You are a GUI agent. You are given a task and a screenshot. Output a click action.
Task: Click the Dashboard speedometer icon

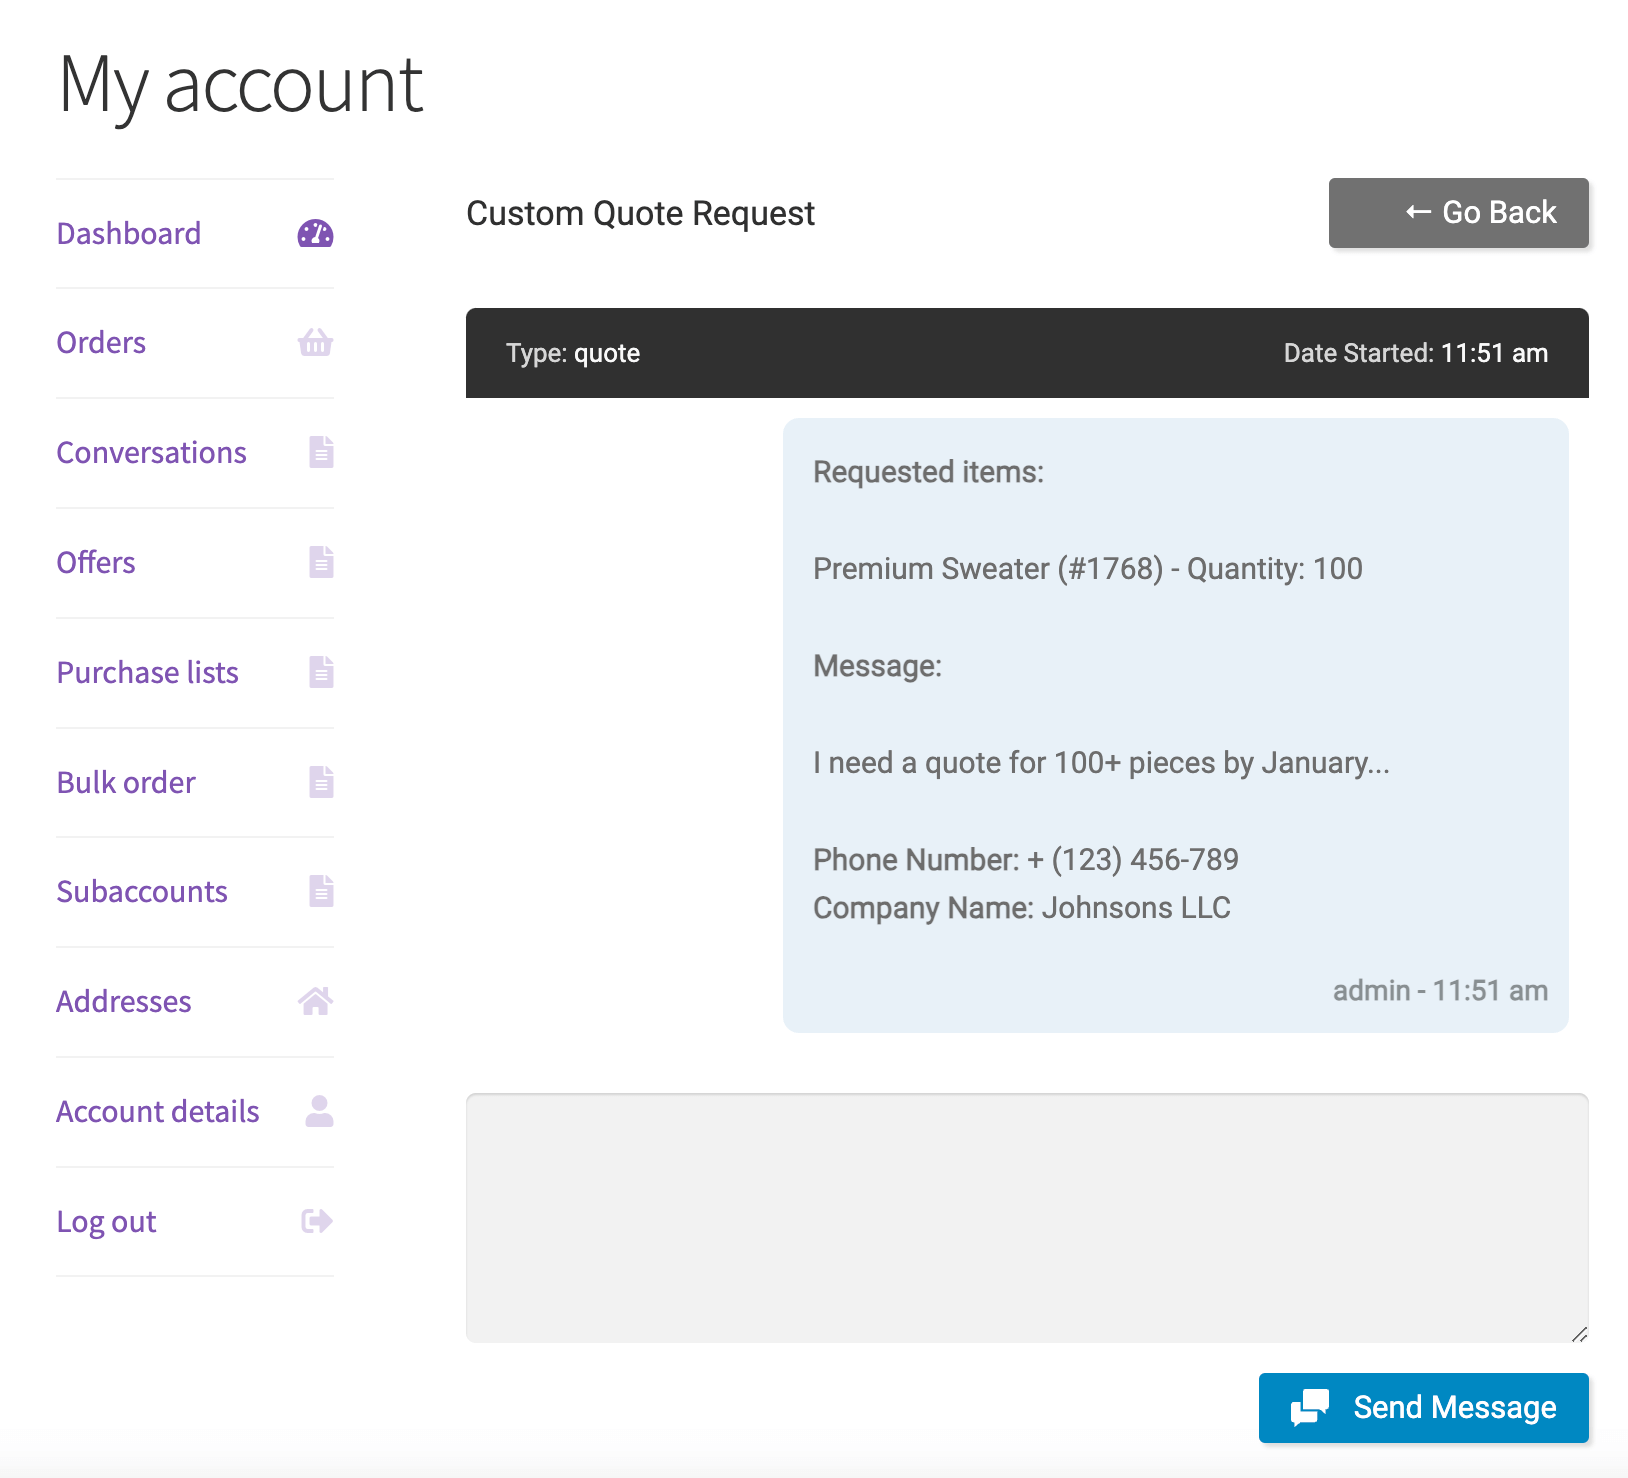click(x=315, y=234)
